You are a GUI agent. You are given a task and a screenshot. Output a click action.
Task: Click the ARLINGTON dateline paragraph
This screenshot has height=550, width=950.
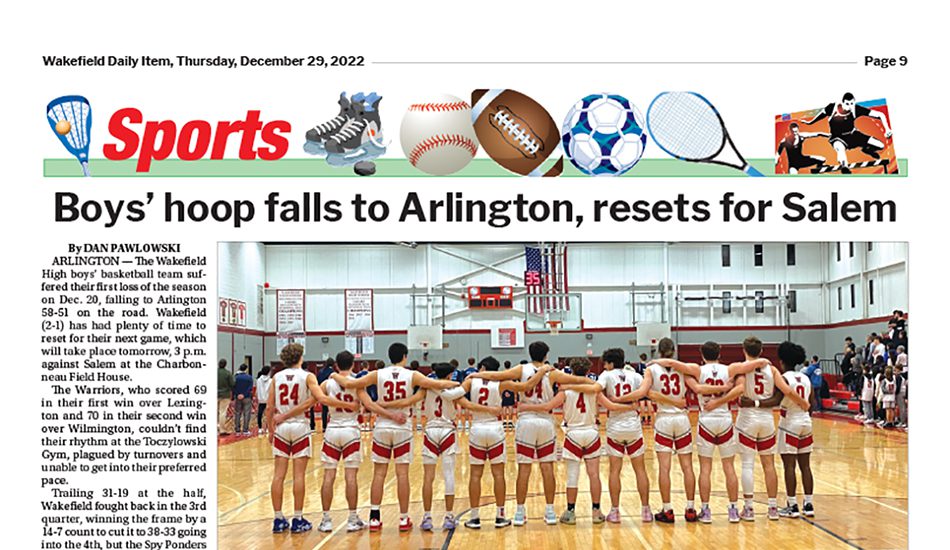[x=124, y=319]
